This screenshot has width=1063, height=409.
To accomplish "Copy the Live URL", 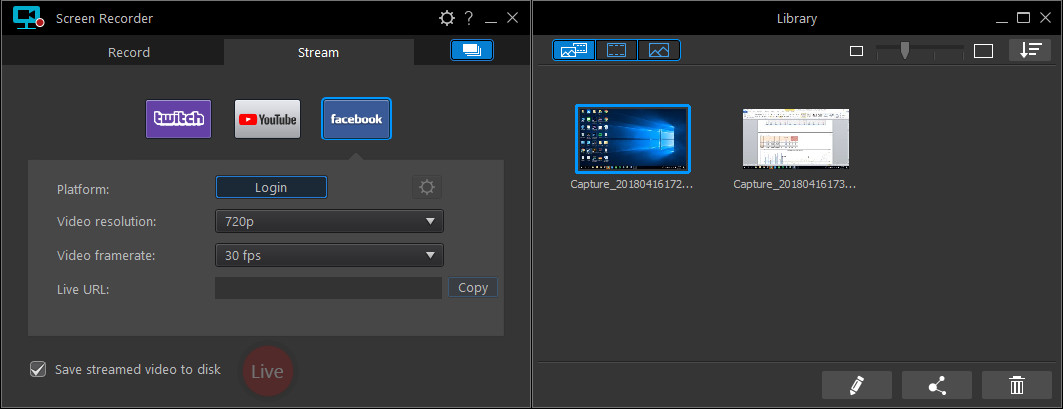I will pos(472,288).
